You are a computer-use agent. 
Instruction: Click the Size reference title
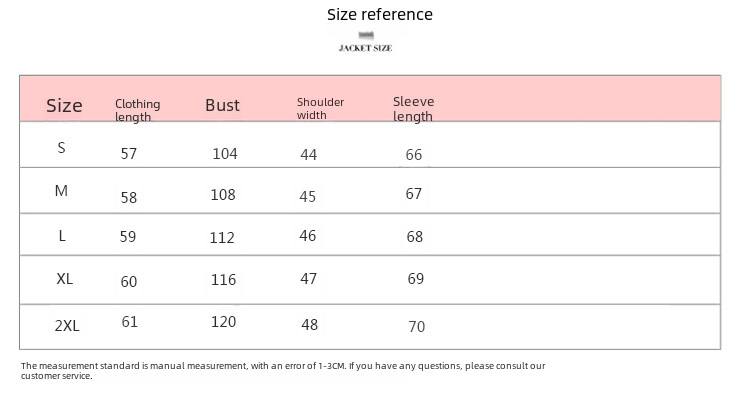point(380,15)
